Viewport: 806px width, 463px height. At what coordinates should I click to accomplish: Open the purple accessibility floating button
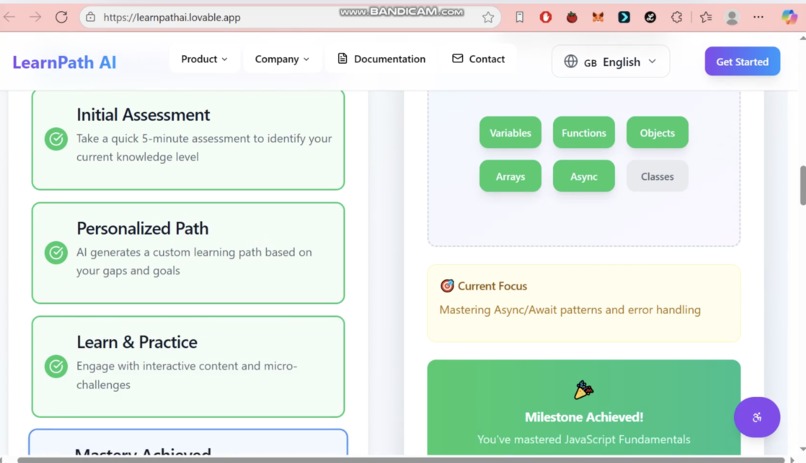coord(757,417)
